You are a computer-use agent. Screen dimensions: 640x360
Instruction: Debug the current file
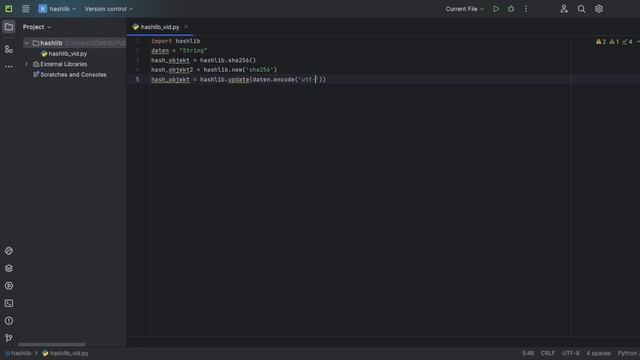click(511, 9)
